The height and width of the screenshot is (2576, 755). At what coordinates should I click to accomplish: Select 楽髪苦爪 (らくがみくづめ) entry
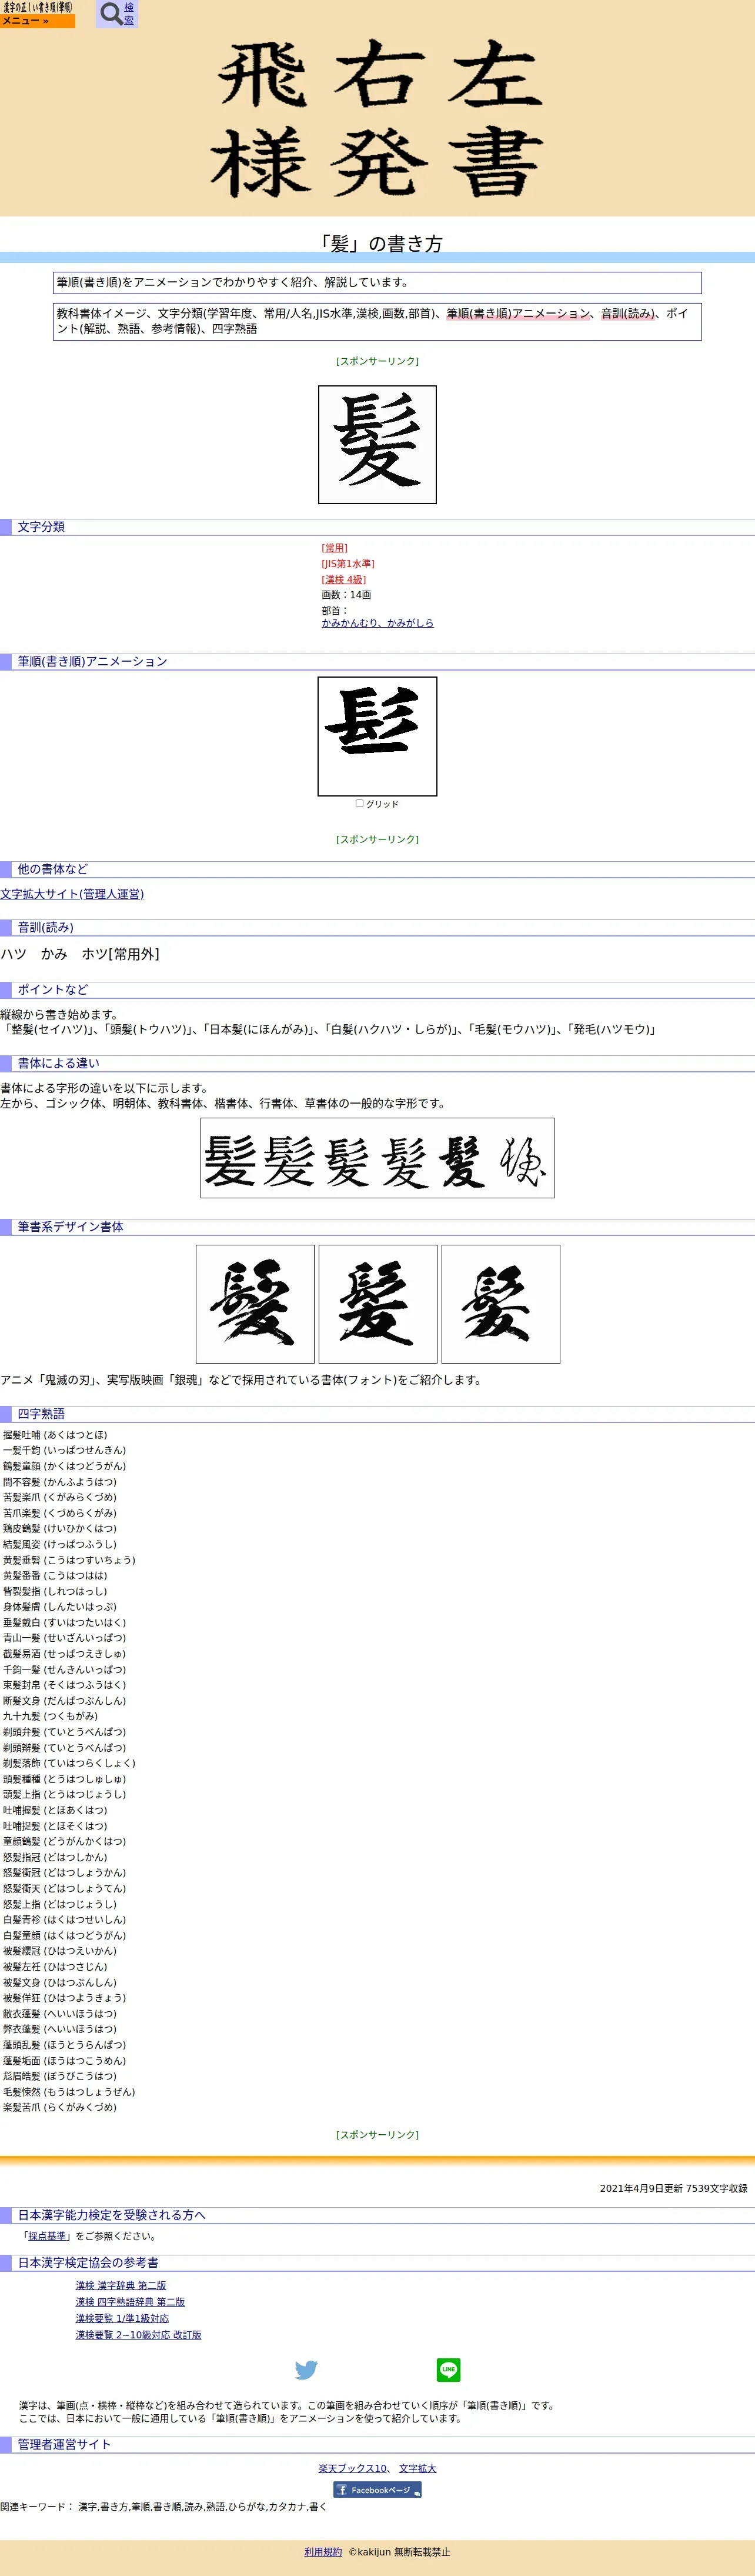tap(60, 2107)
